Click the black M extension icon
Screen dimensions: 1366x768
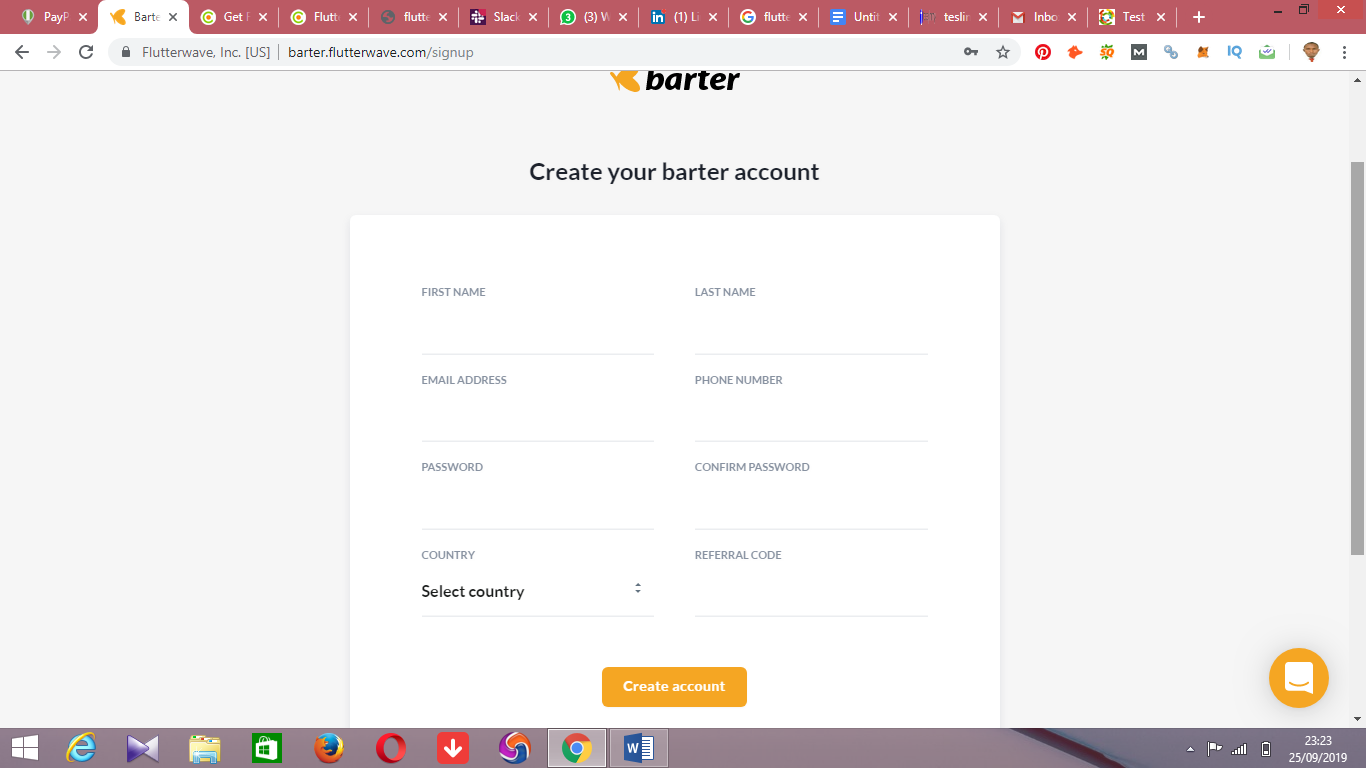(x=1139, y=52)
